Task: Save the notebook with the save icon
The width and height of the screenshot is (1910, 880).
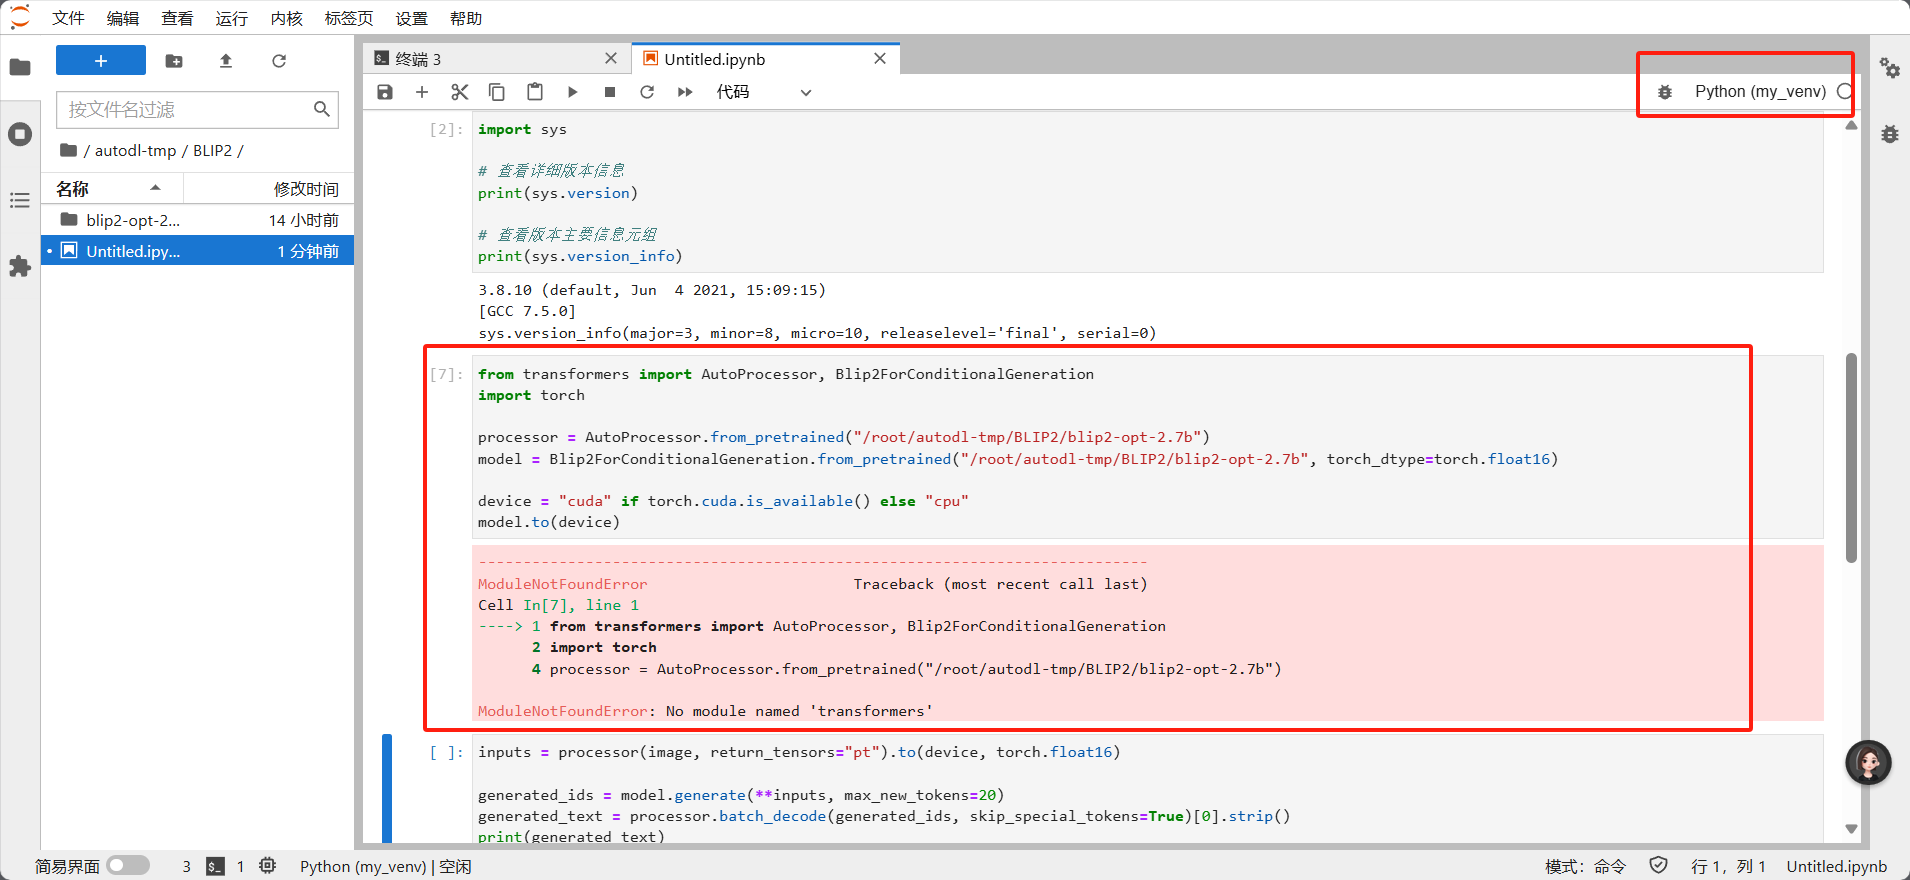Action: click(385, 92)
